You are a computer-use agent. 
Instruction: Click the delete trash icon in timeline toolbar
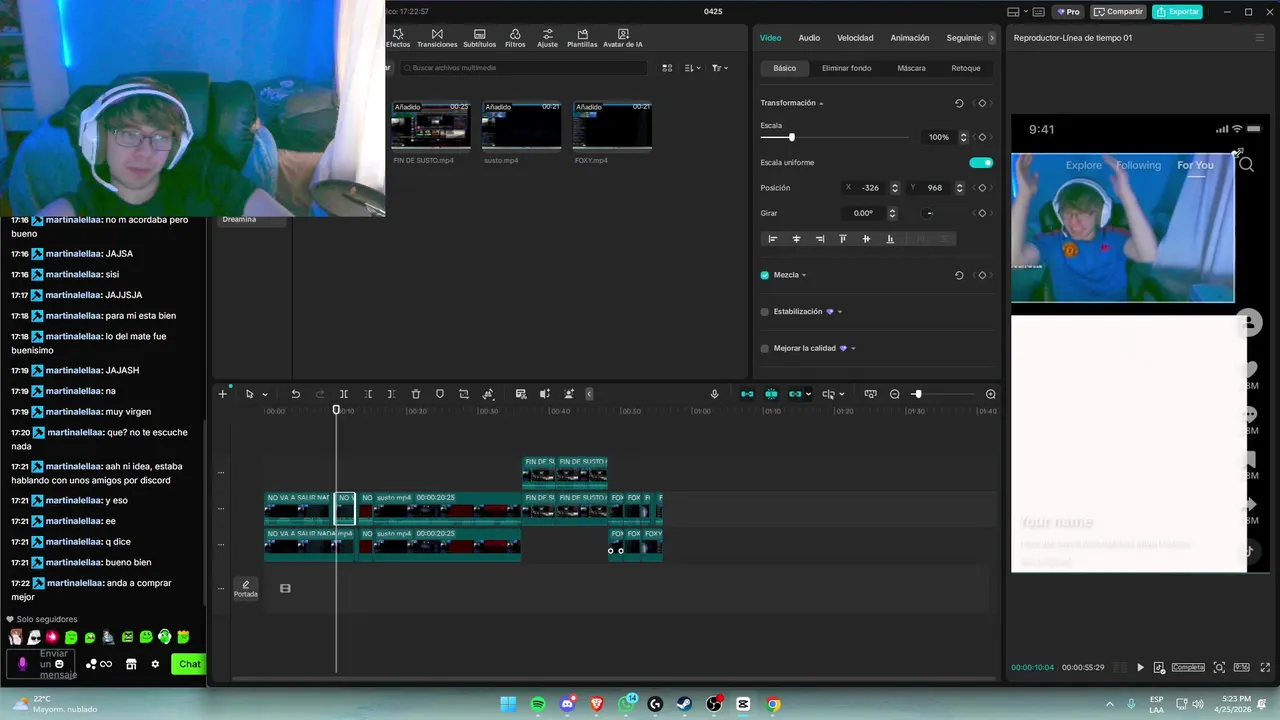(416, 394)
